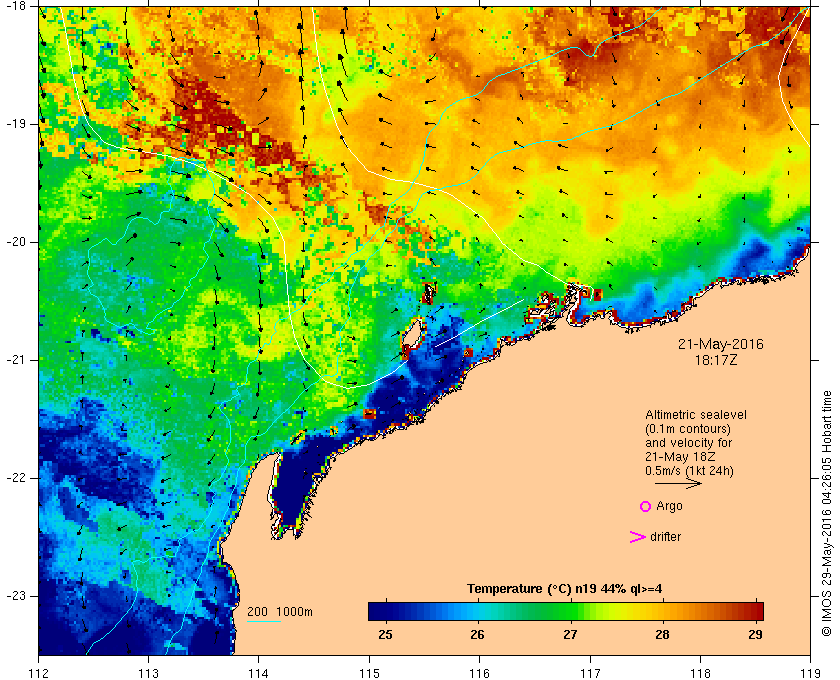Image resolution: width=840 pixels, height=680 pixels.
Task: Click the cyan 200 1000m contour legend line
Action: tap(264, 622)
